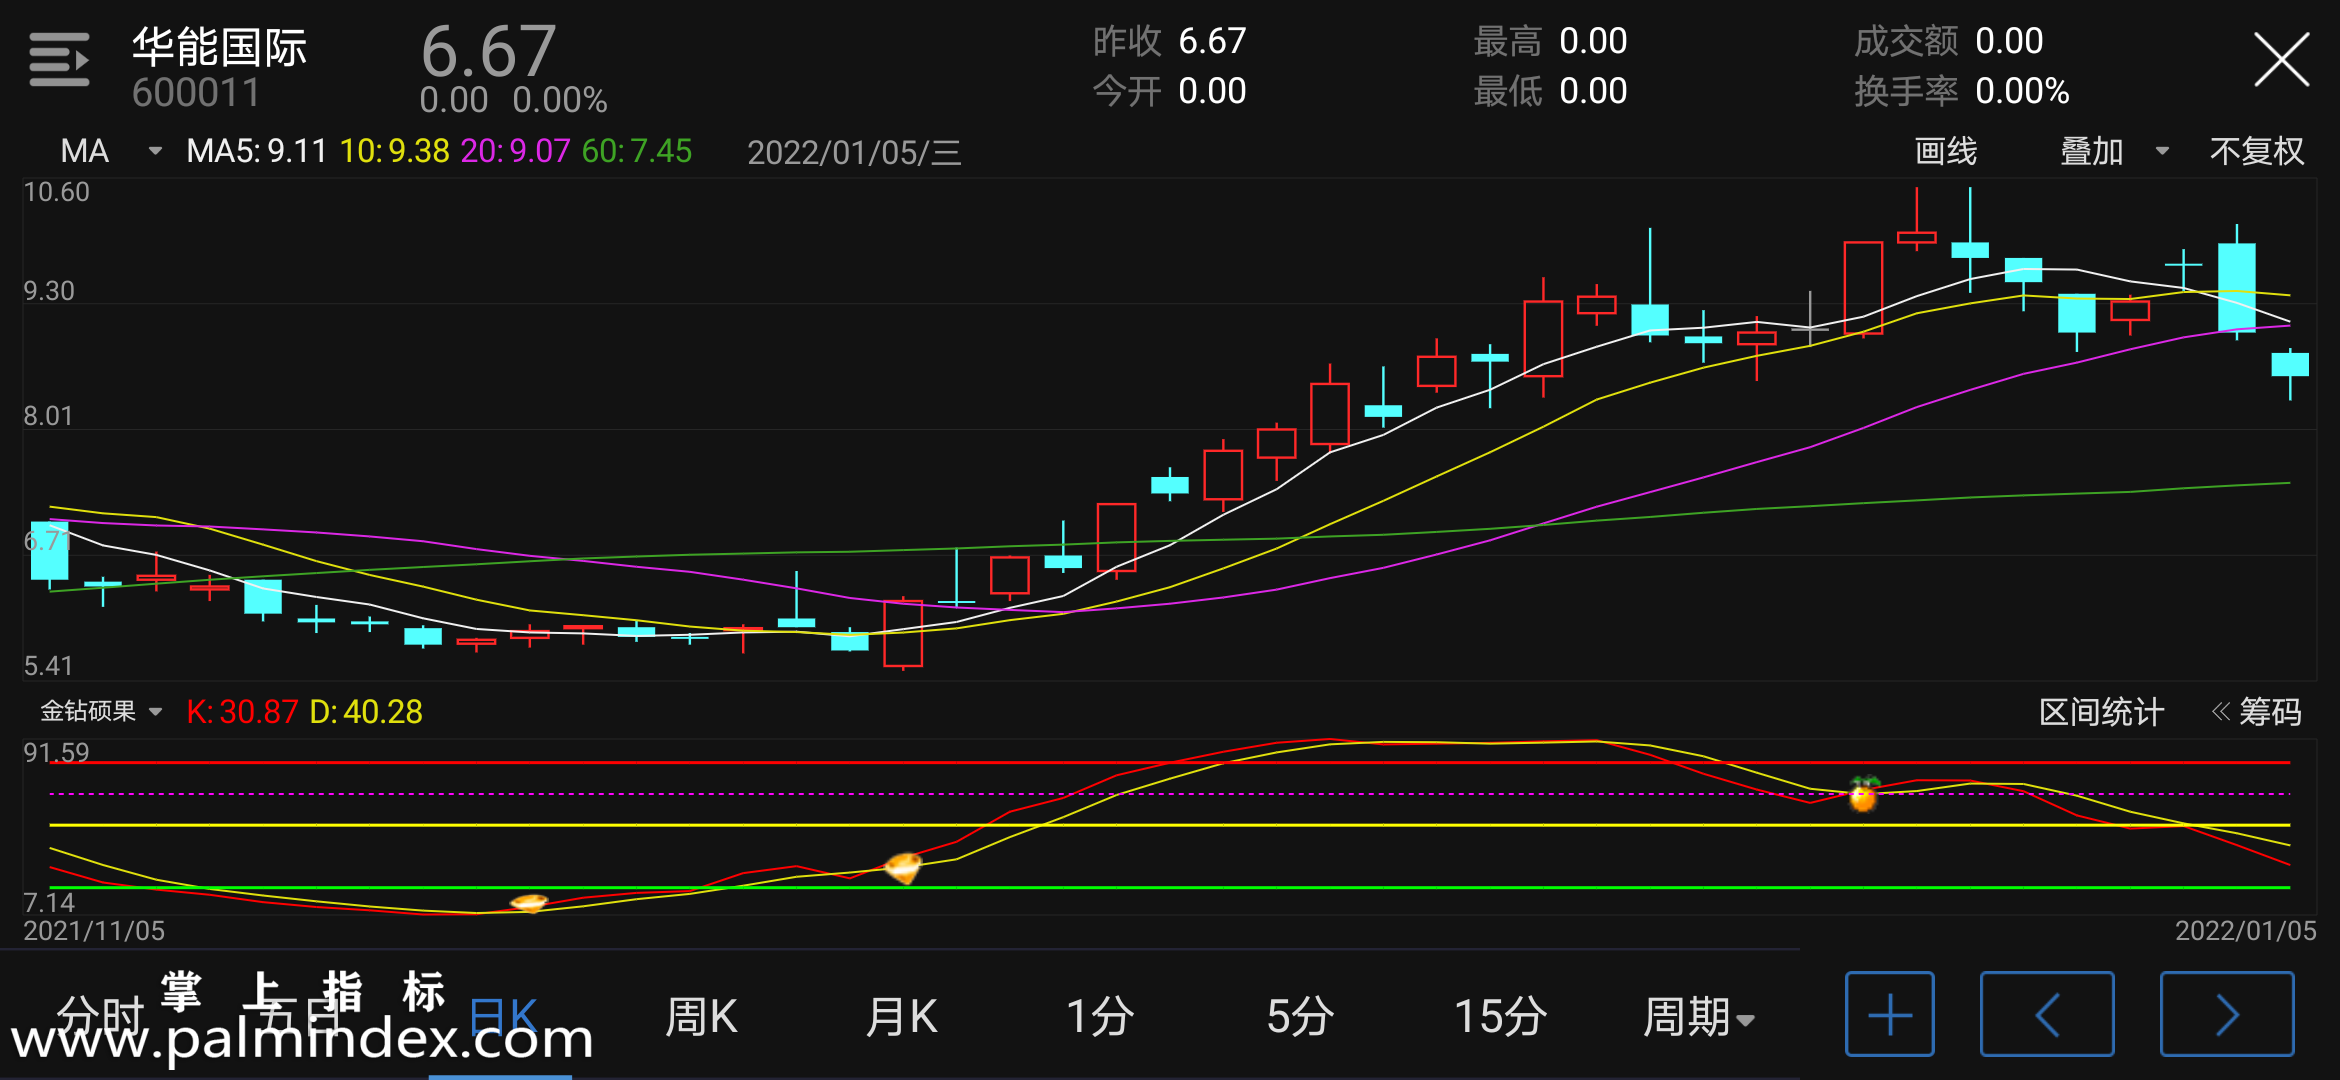Image resolution: width=2340 pixels, height=1080 pixels.
Task: Select the 15分 fifteen-minute tab
Action: (x=1500, y=1017)
